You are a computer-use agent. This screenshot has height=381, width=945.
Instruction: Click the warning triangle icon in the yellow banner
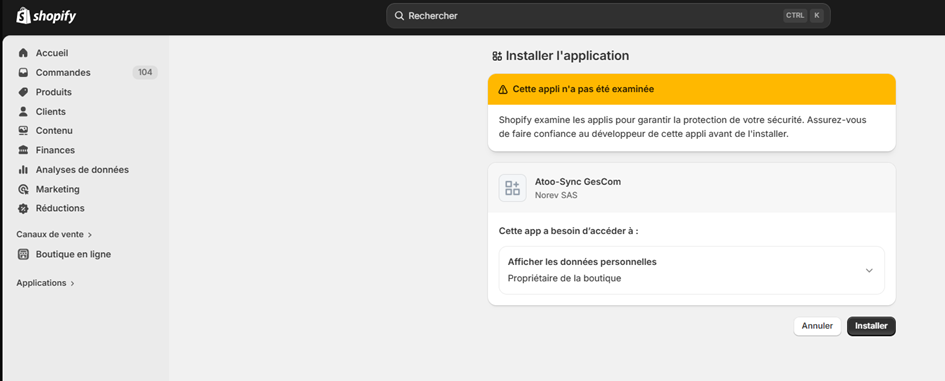pyautogui.click(x=503, y=89)
